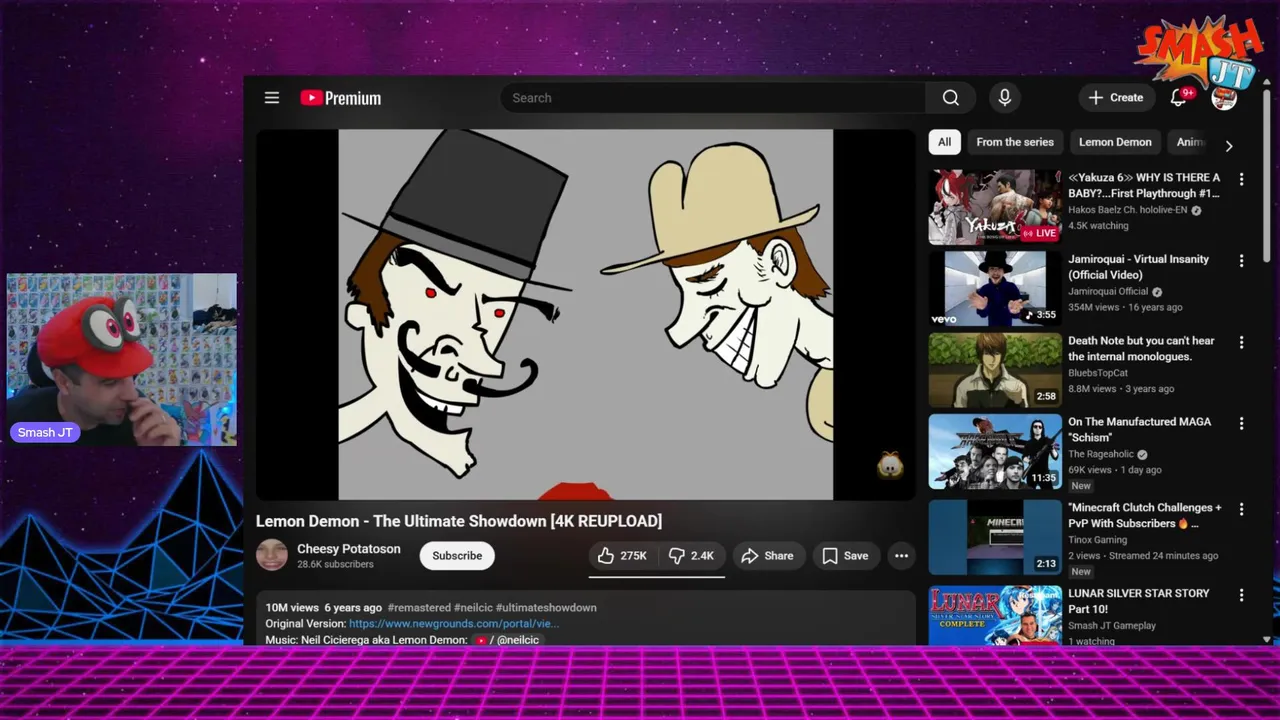Open the Create button
Image resolution: width=1280 pixels, height=720 pixels.
click(1116, 98)
